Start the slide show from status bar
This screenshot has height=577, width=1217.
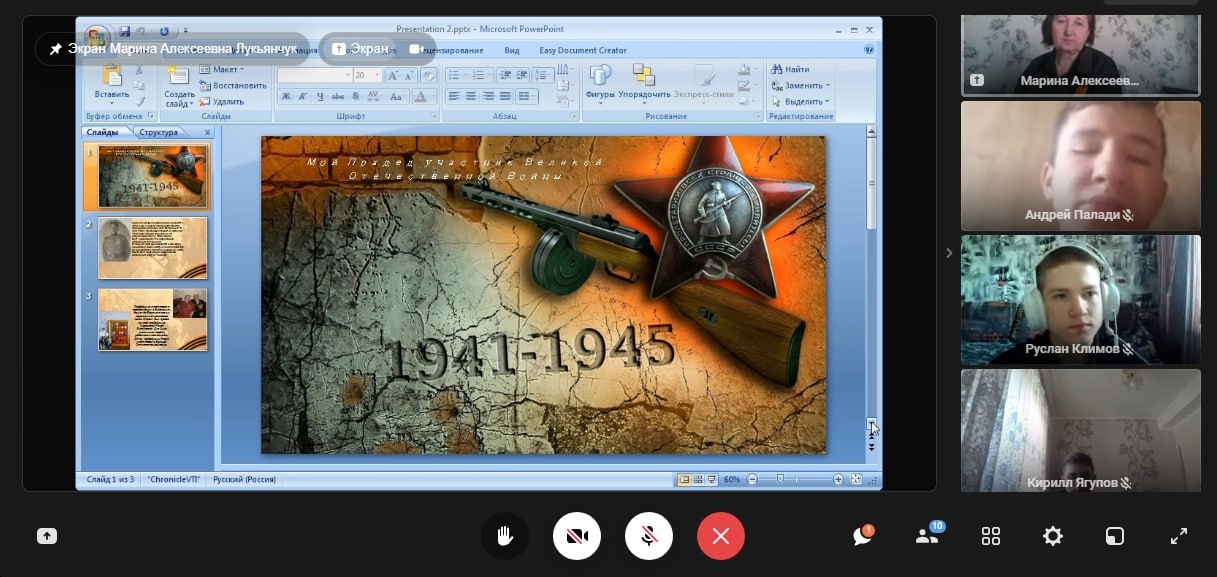tap(711, 480)
